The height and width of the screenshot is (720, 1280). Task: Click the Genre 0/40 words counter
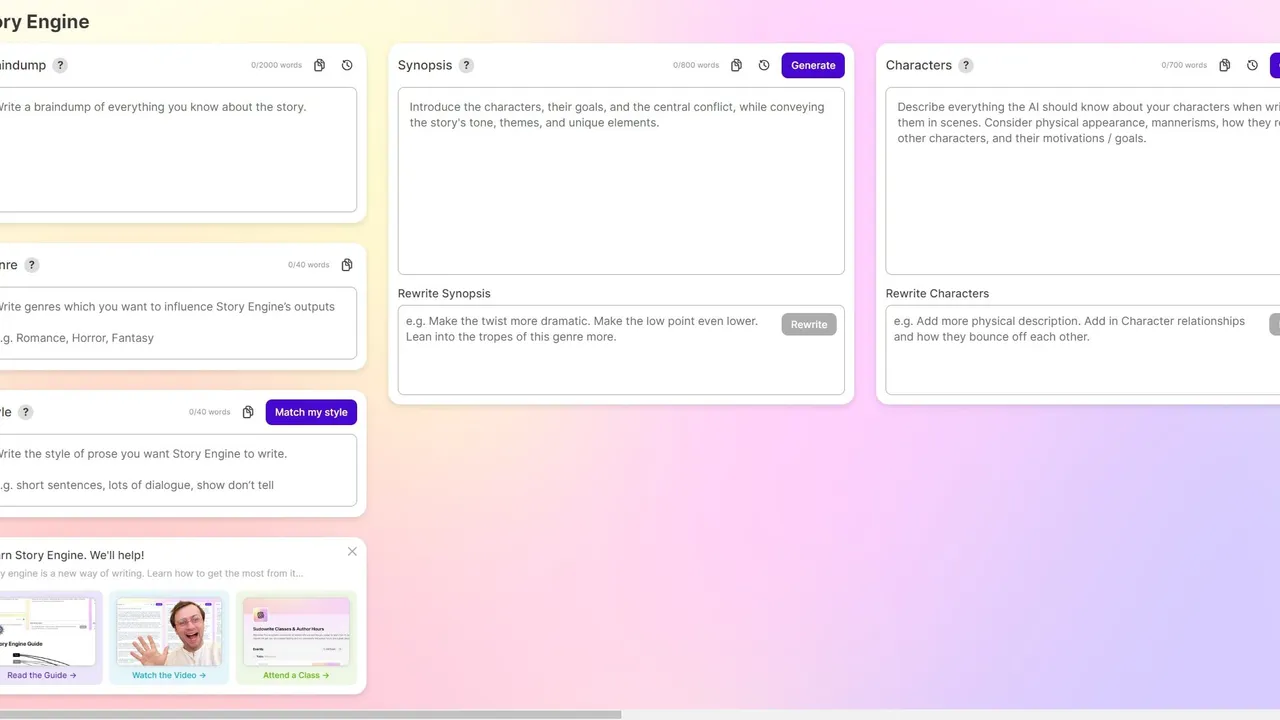point(309,265)
